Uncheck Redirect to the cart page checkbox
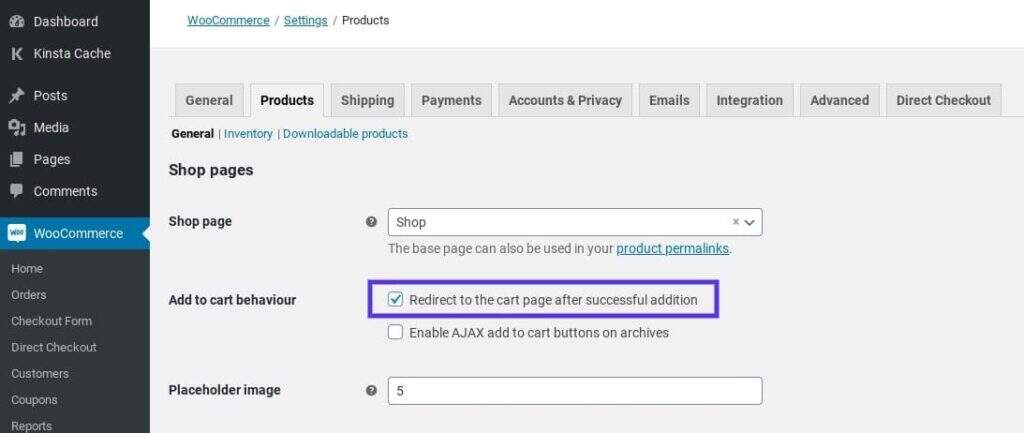 click(396, 299)
